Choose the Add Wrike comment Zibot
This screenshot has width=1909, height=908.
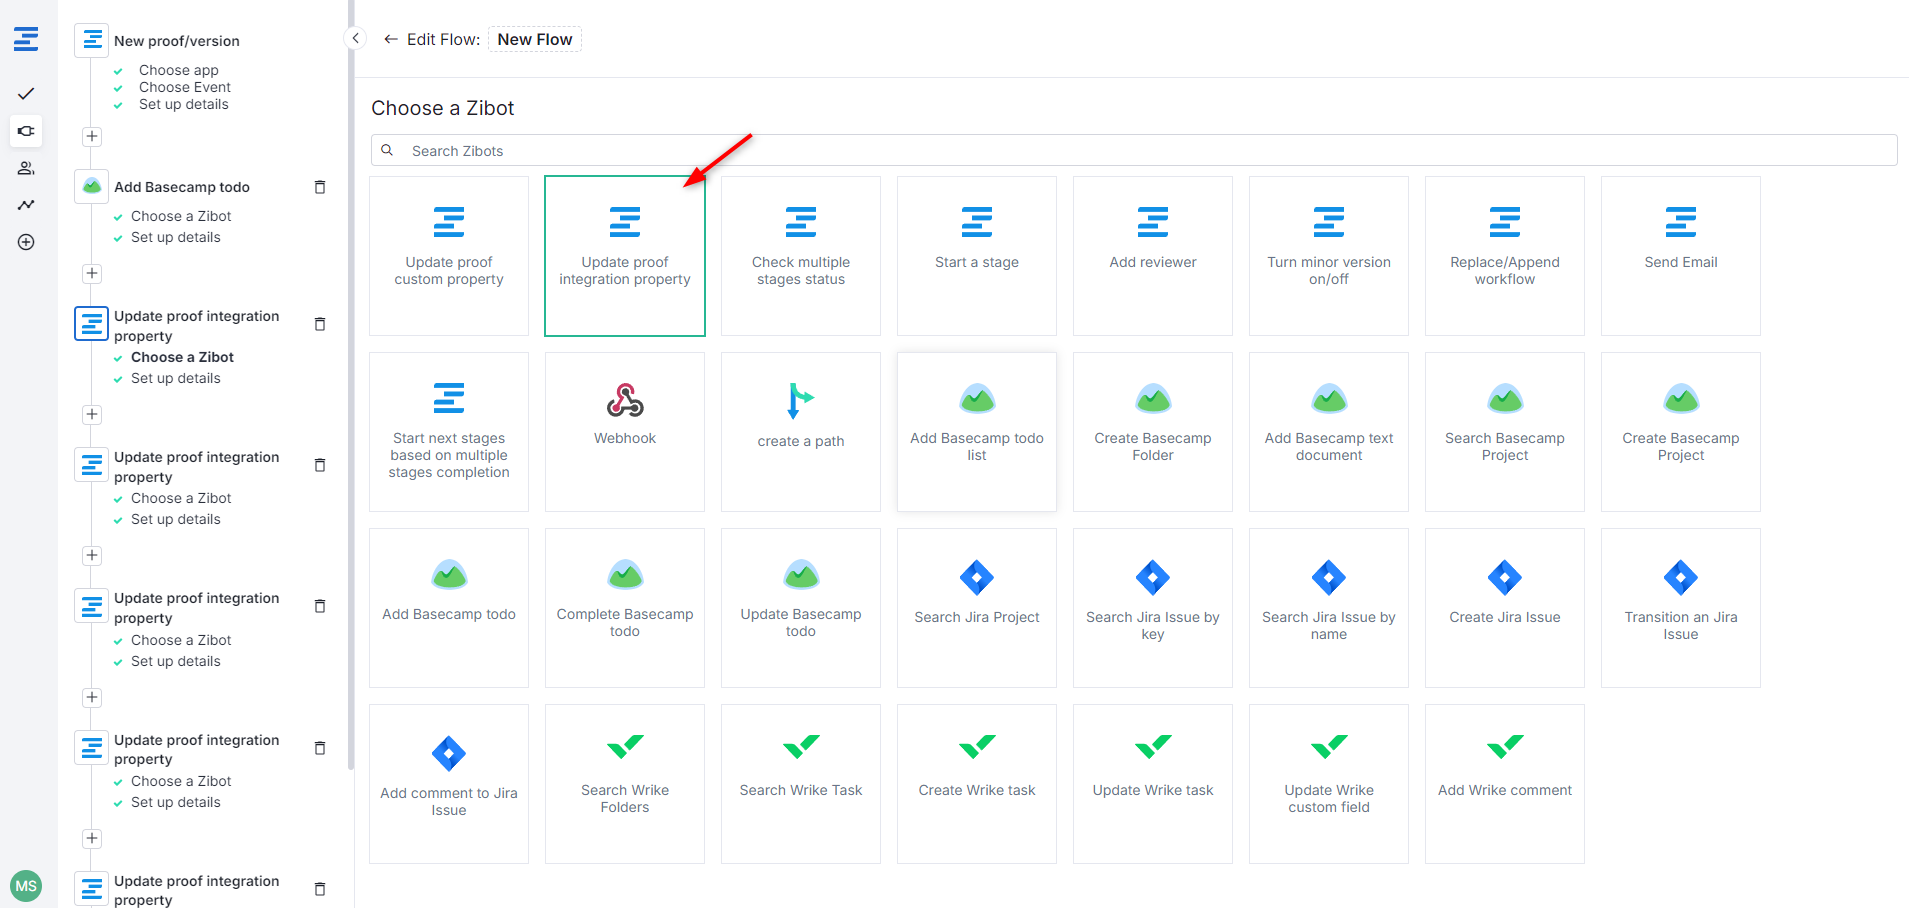tap(1505, 784)
